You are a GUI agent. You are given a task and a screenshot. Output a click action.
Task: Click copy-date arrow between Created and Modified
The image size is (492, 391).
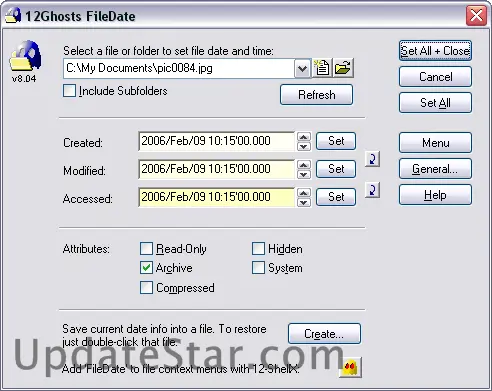pos(372,159)
